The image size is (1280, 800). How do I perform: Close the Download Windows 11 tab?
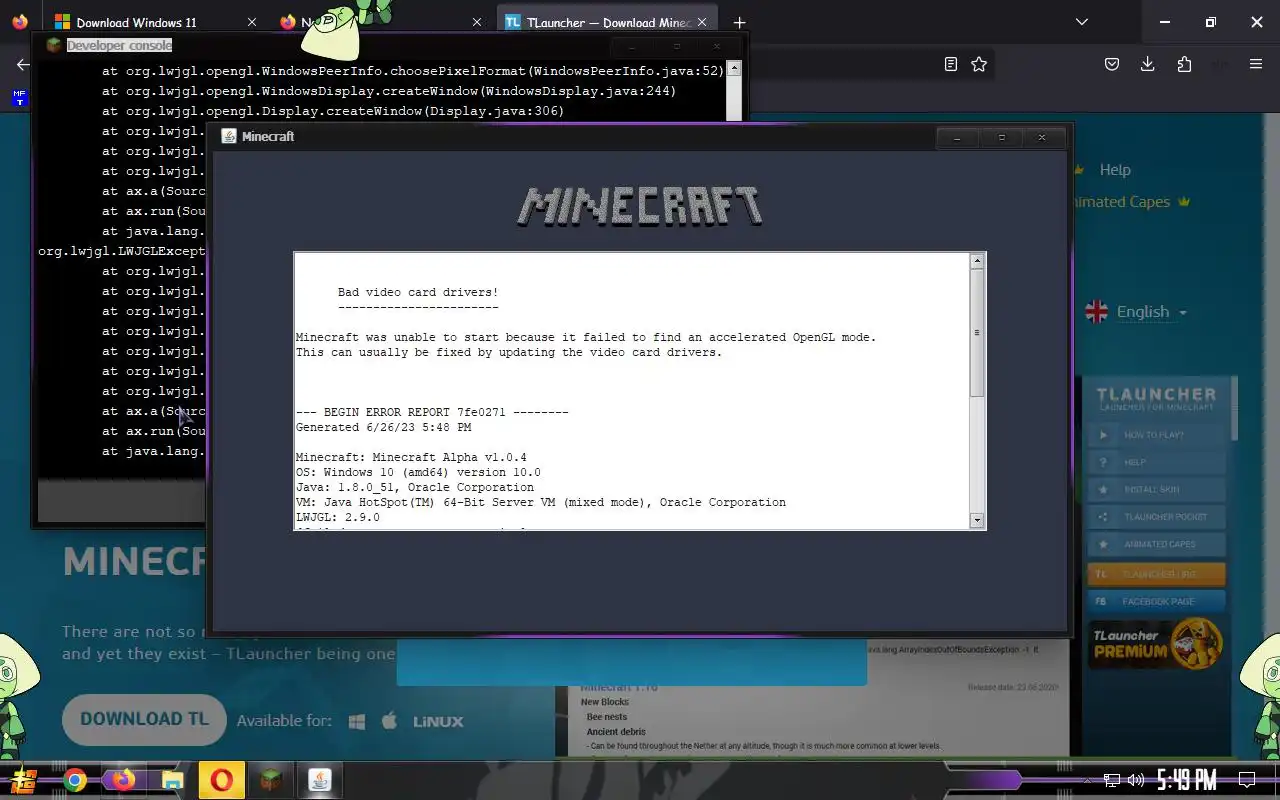251,22
